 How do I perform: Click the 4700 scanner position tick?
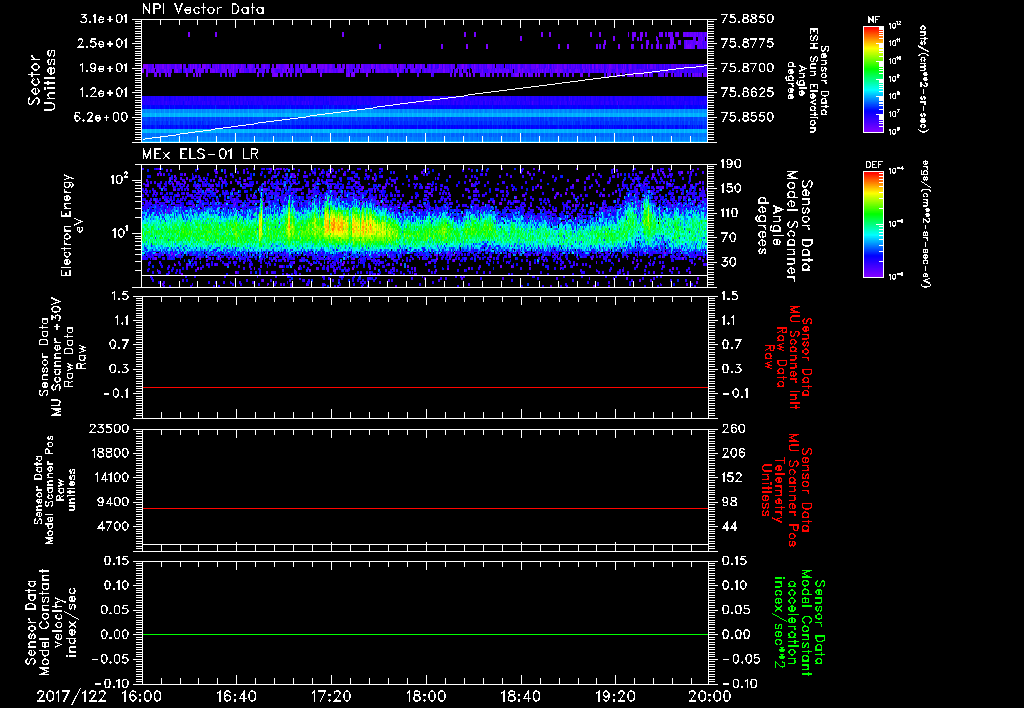(x=114, y=526)
